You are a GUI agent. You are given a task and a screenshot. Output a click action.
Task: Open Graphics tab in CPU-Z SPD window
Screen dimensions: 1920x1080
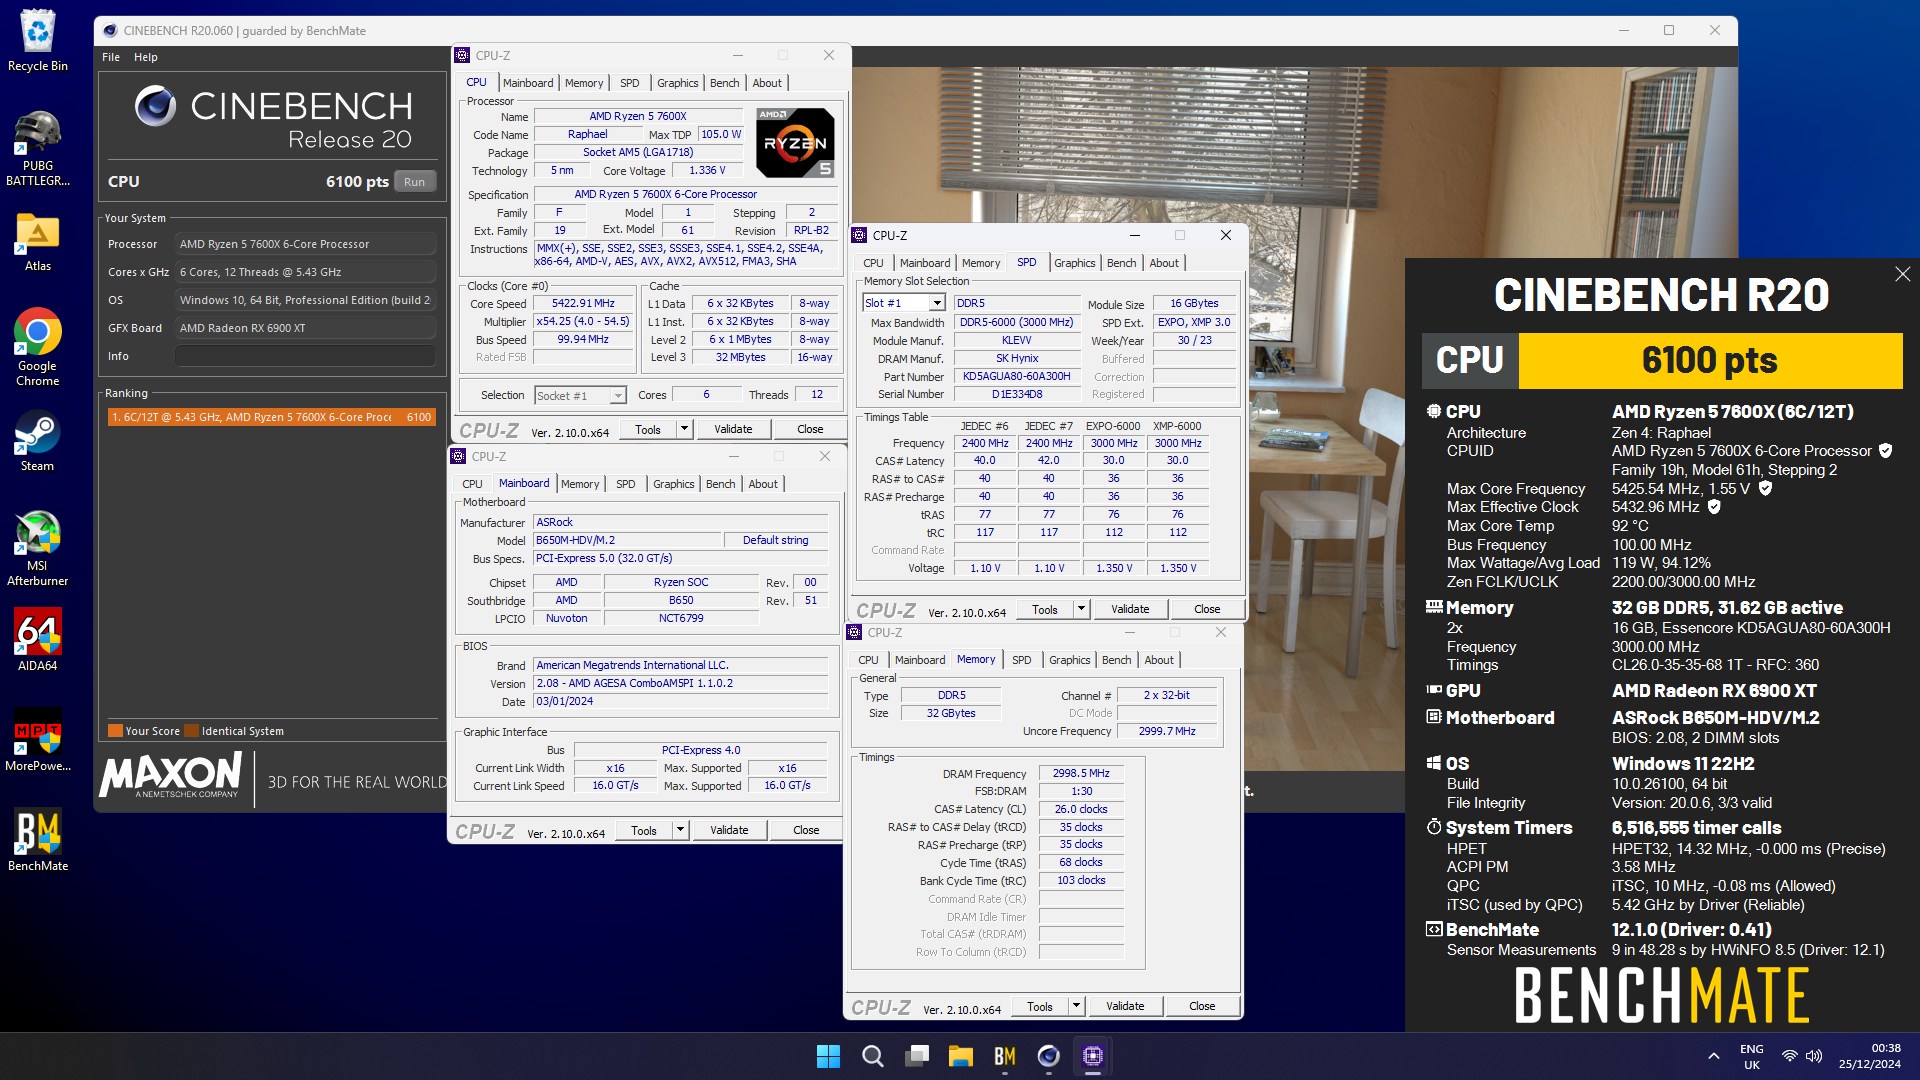pos(1075,263)
